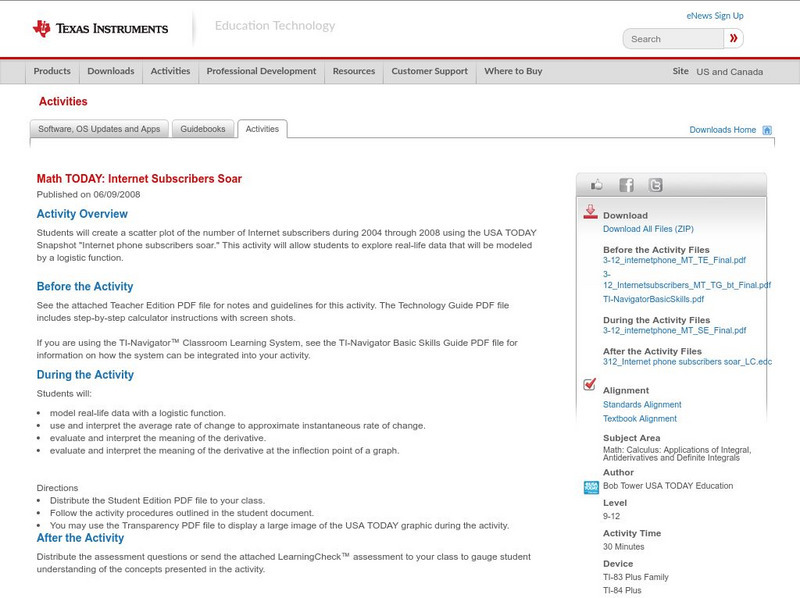Click the During the Activity heading
The height and width of the screenshot is (598, 800).
85,375
